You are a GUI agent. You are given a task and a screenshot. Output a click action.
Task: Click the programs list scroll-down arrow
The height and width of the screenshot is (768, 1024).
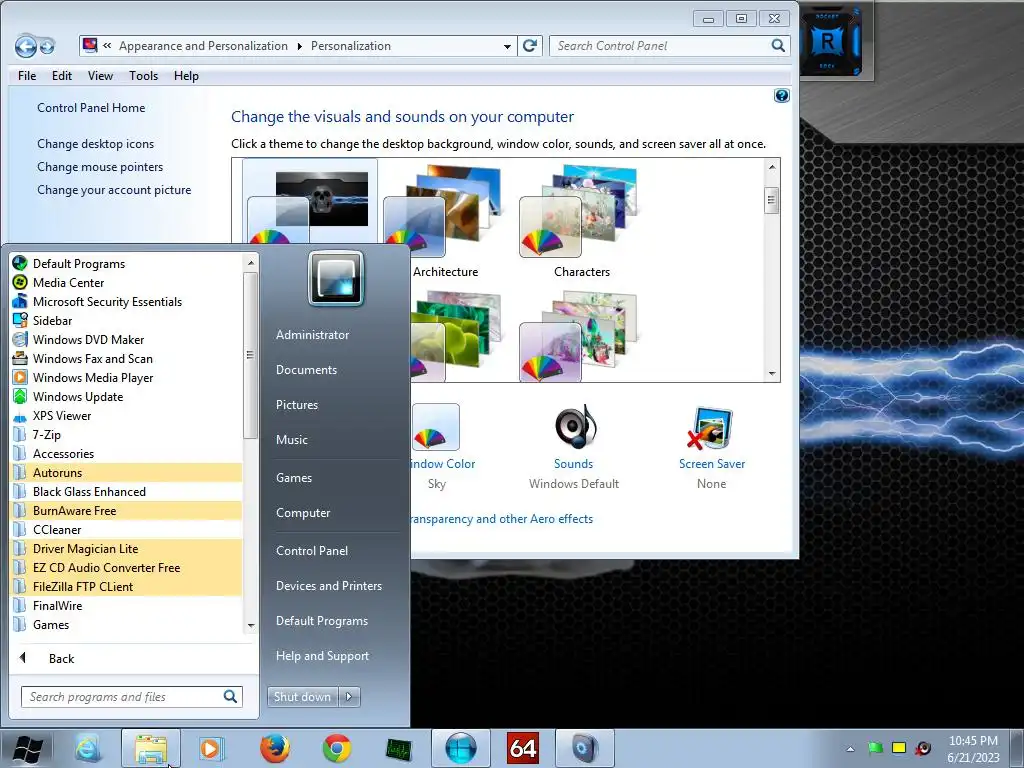(251, 626)
